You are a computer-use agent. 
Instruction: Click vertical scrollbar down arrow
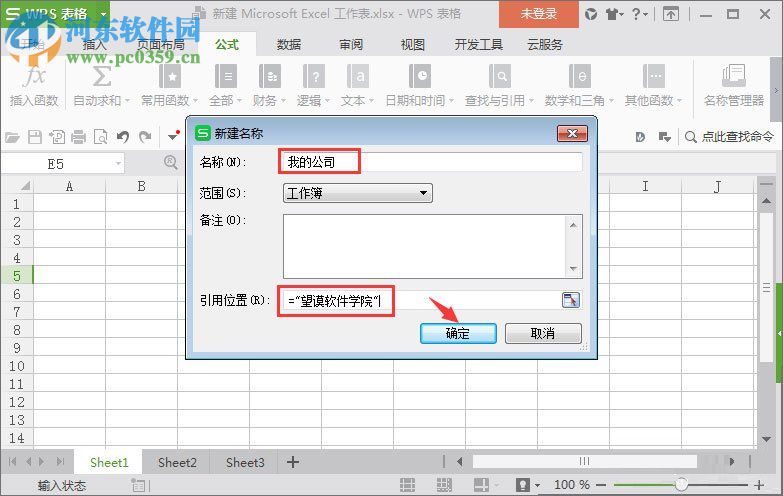tap(767, 439)
